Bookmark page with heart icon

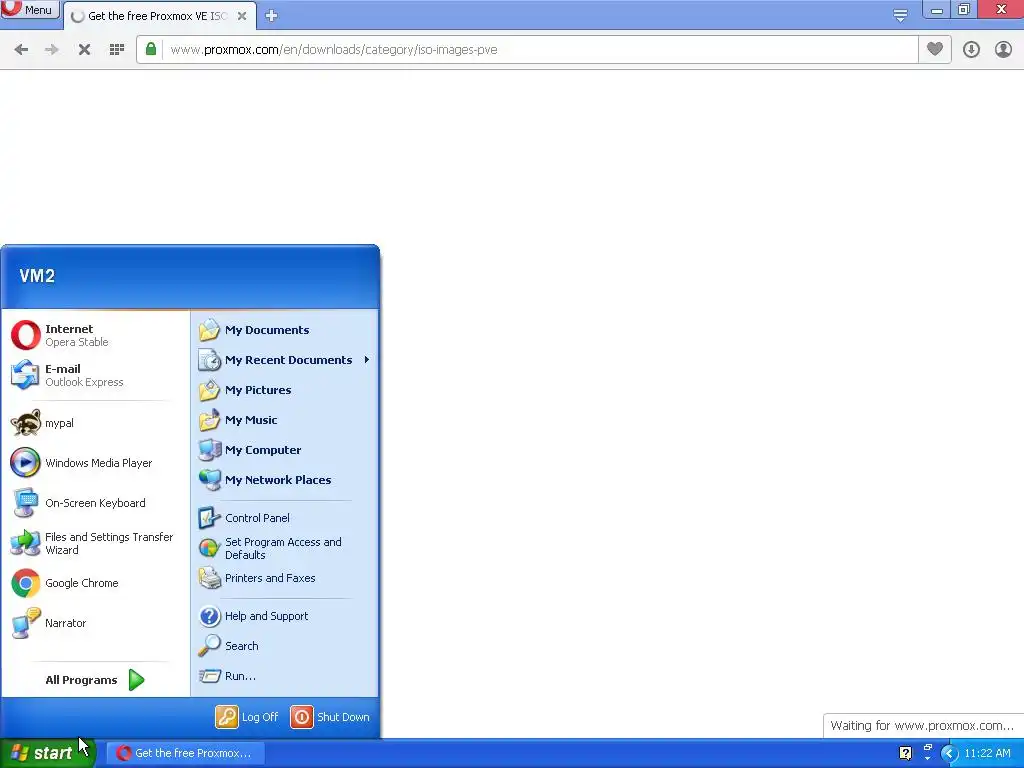(935, 49)
